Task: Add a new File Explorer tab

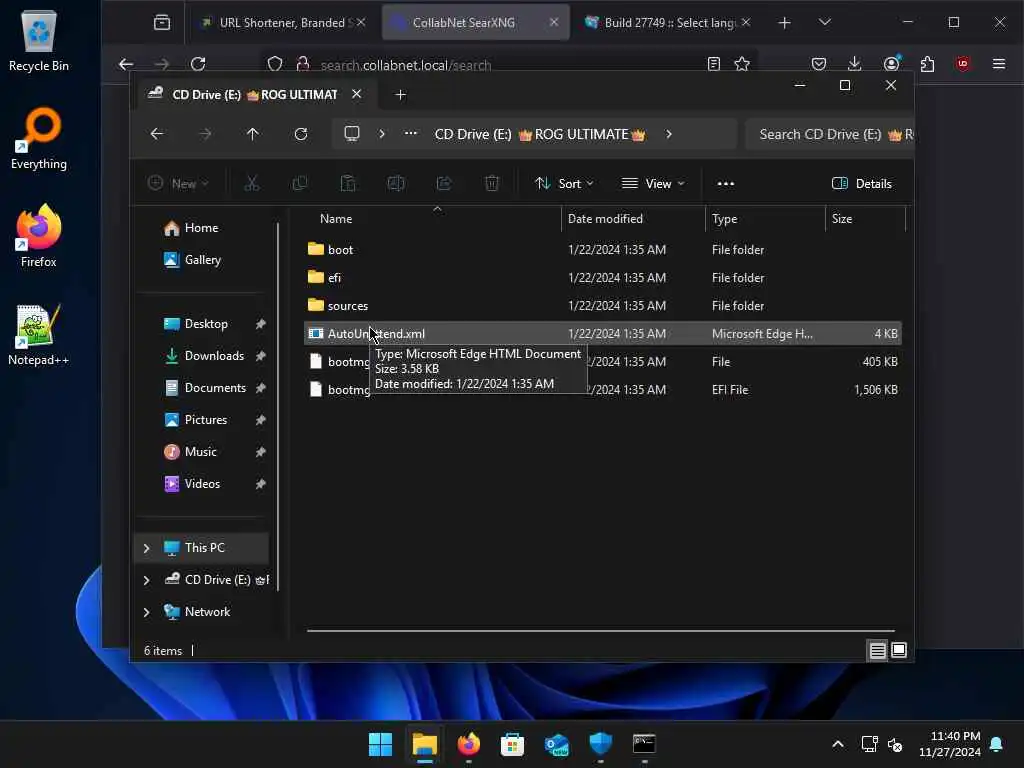Action: [x=400, y=95]
